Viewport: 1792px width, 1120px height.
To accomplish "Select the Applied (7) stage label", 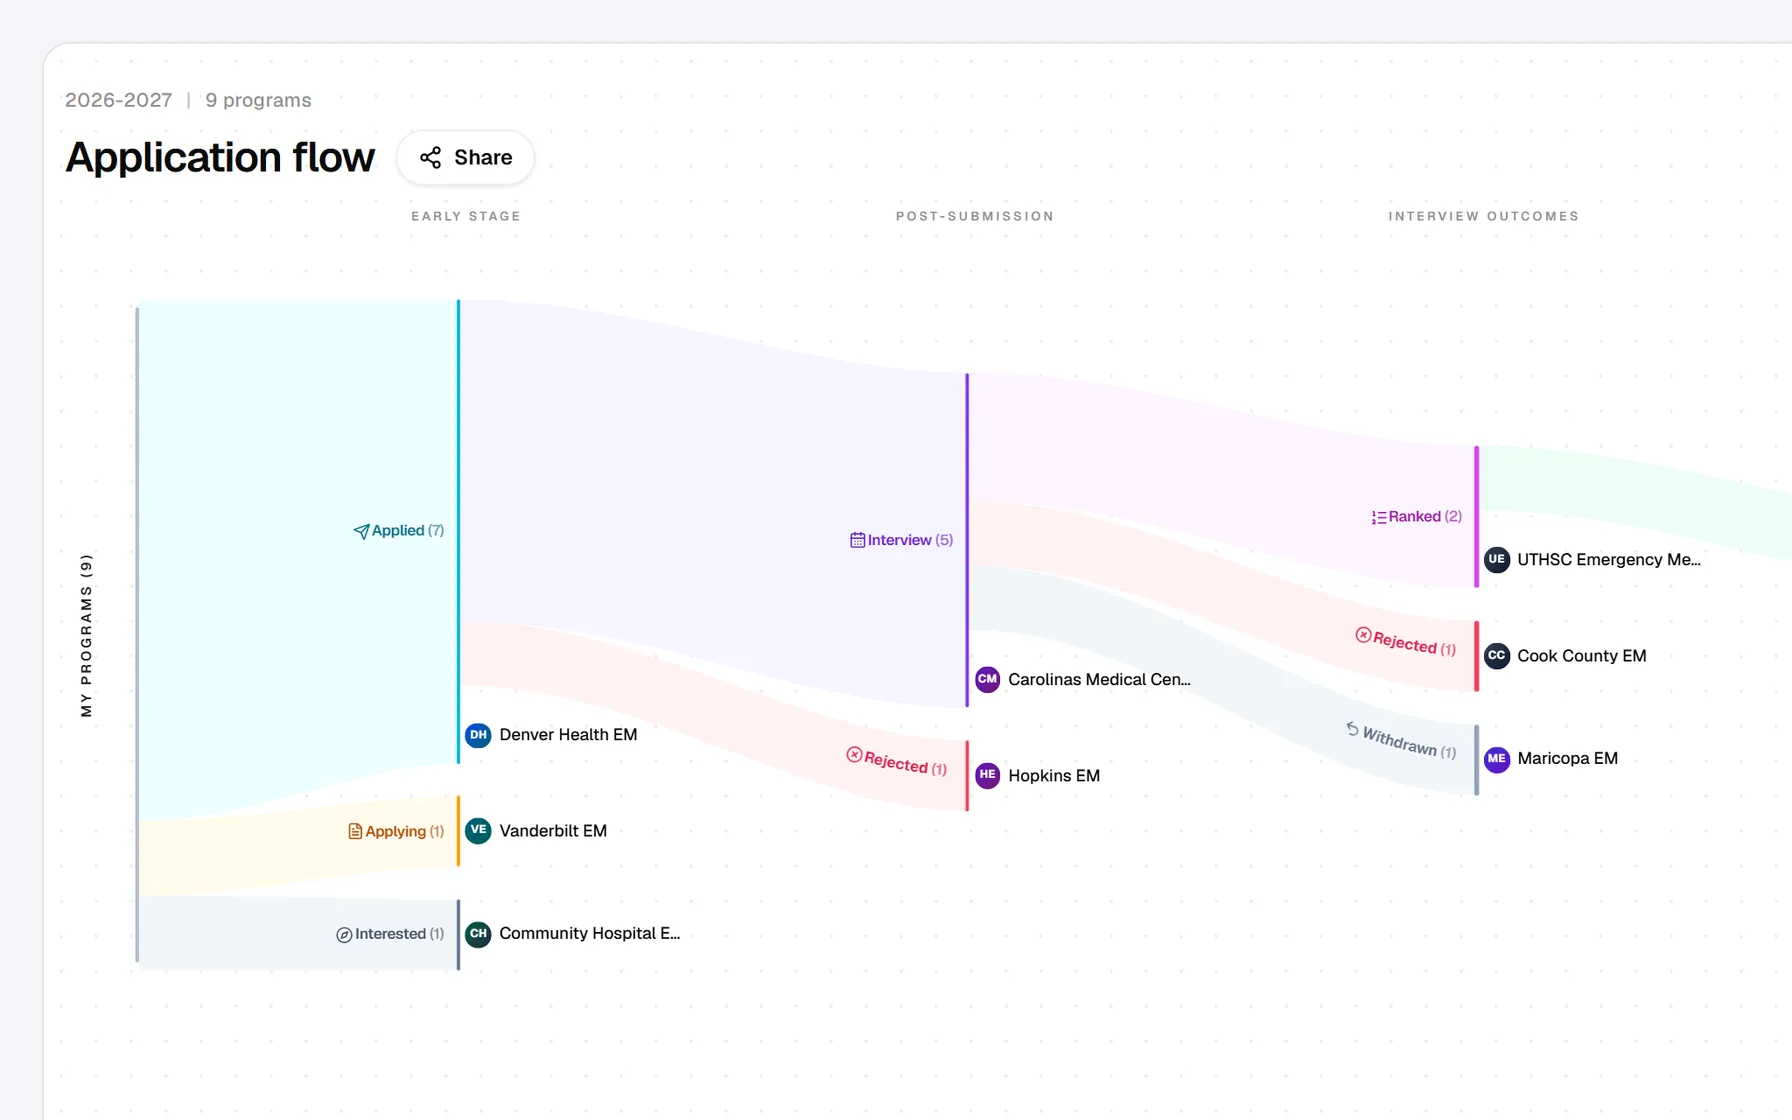I will [408, 530].
